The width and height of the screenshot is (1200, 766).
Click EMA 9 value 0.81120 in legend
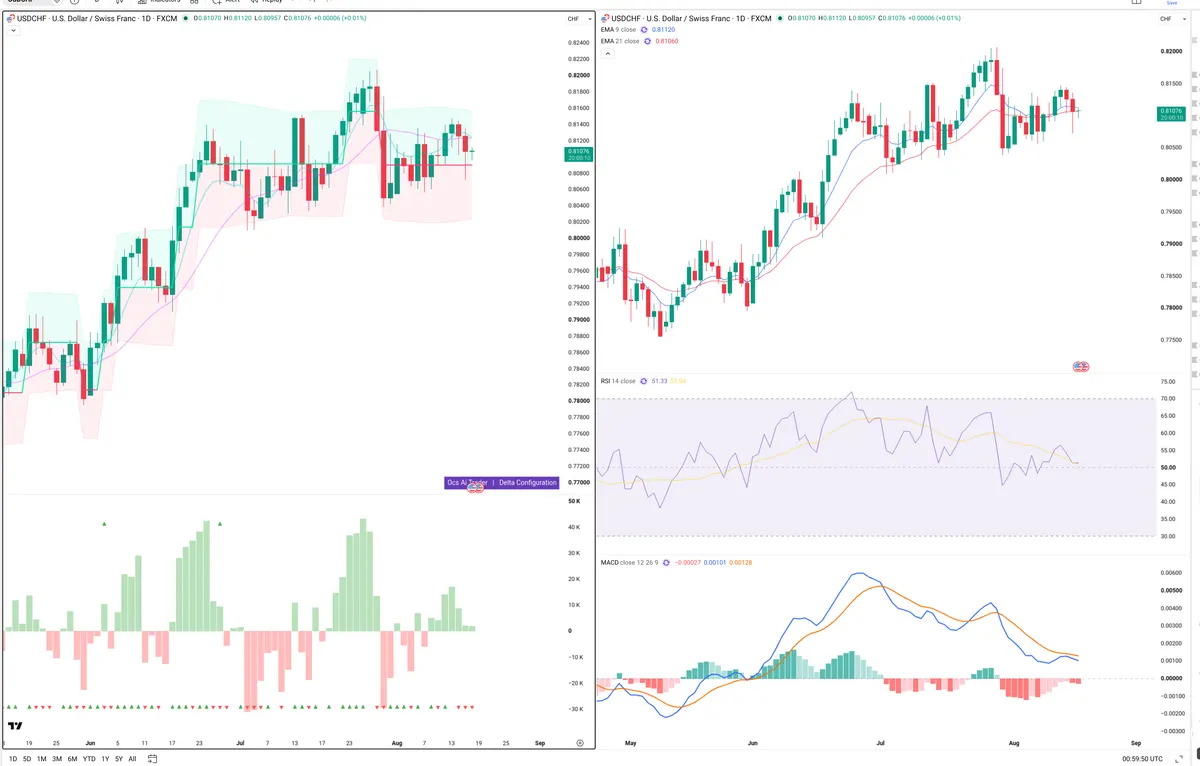[664, 30]
